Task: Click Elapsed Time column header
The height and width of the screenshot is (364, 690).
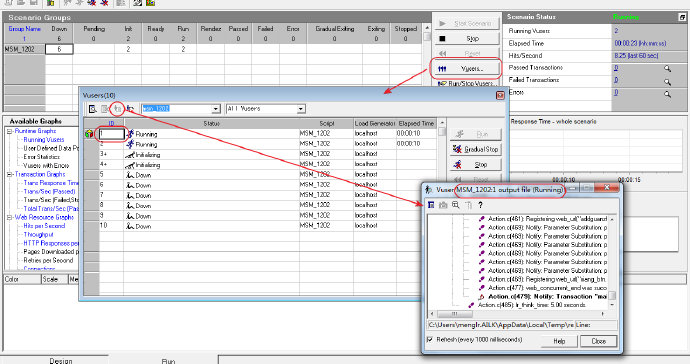Action: point(416,123)
